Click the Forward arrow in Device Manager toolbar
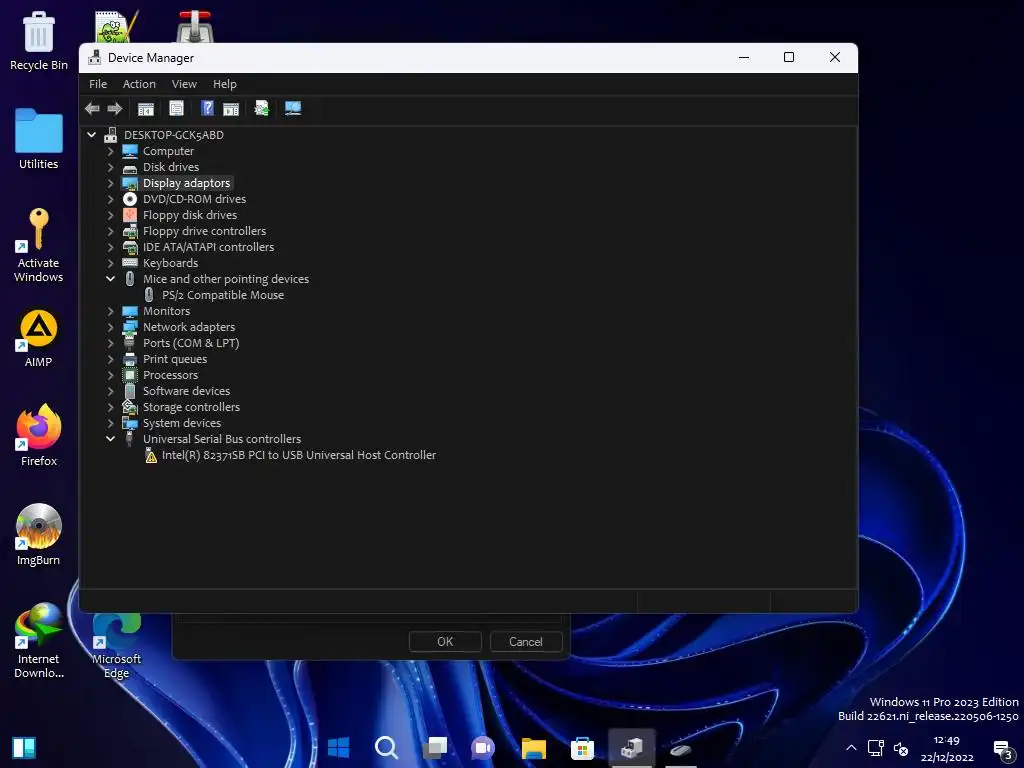The width and height of the screenshot is (1024, 768). pos(115,108)
